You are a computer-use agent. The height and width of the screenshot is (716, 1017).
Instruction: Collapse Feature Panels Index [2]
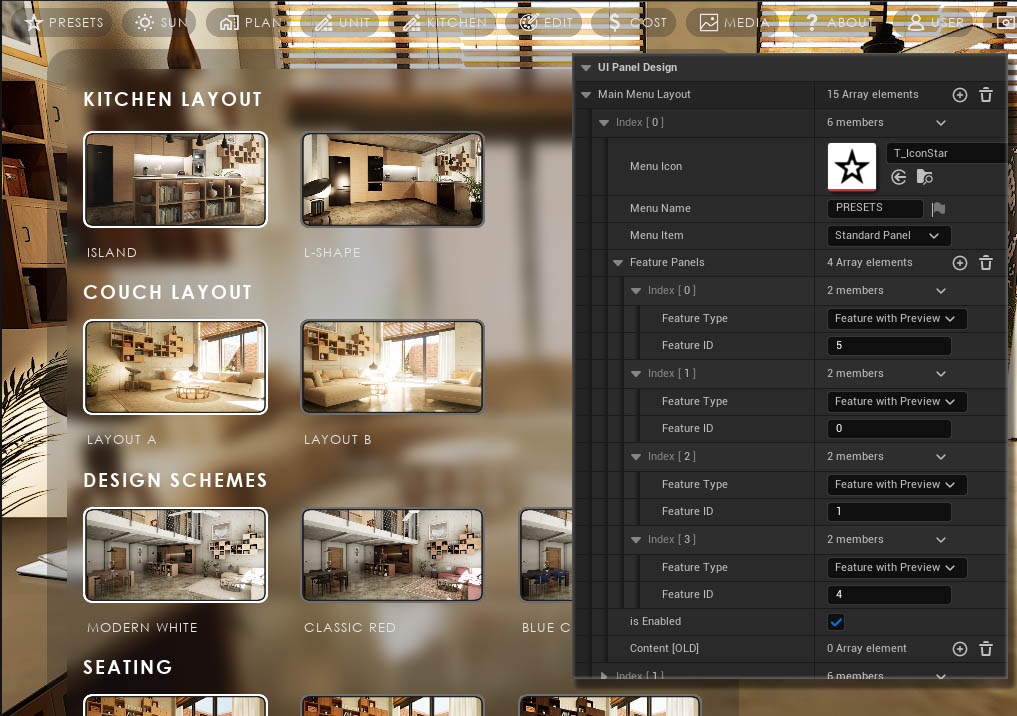click(636, 457)
